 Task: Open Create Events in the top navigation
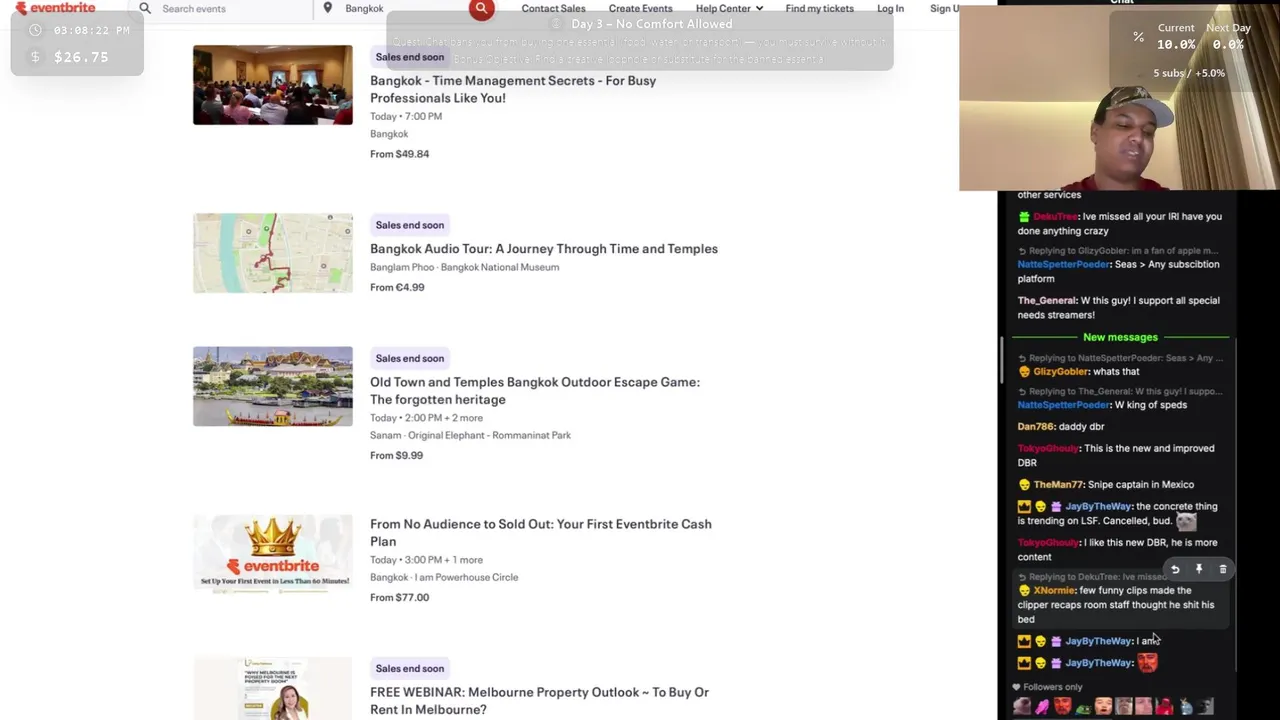click(640, 8)
